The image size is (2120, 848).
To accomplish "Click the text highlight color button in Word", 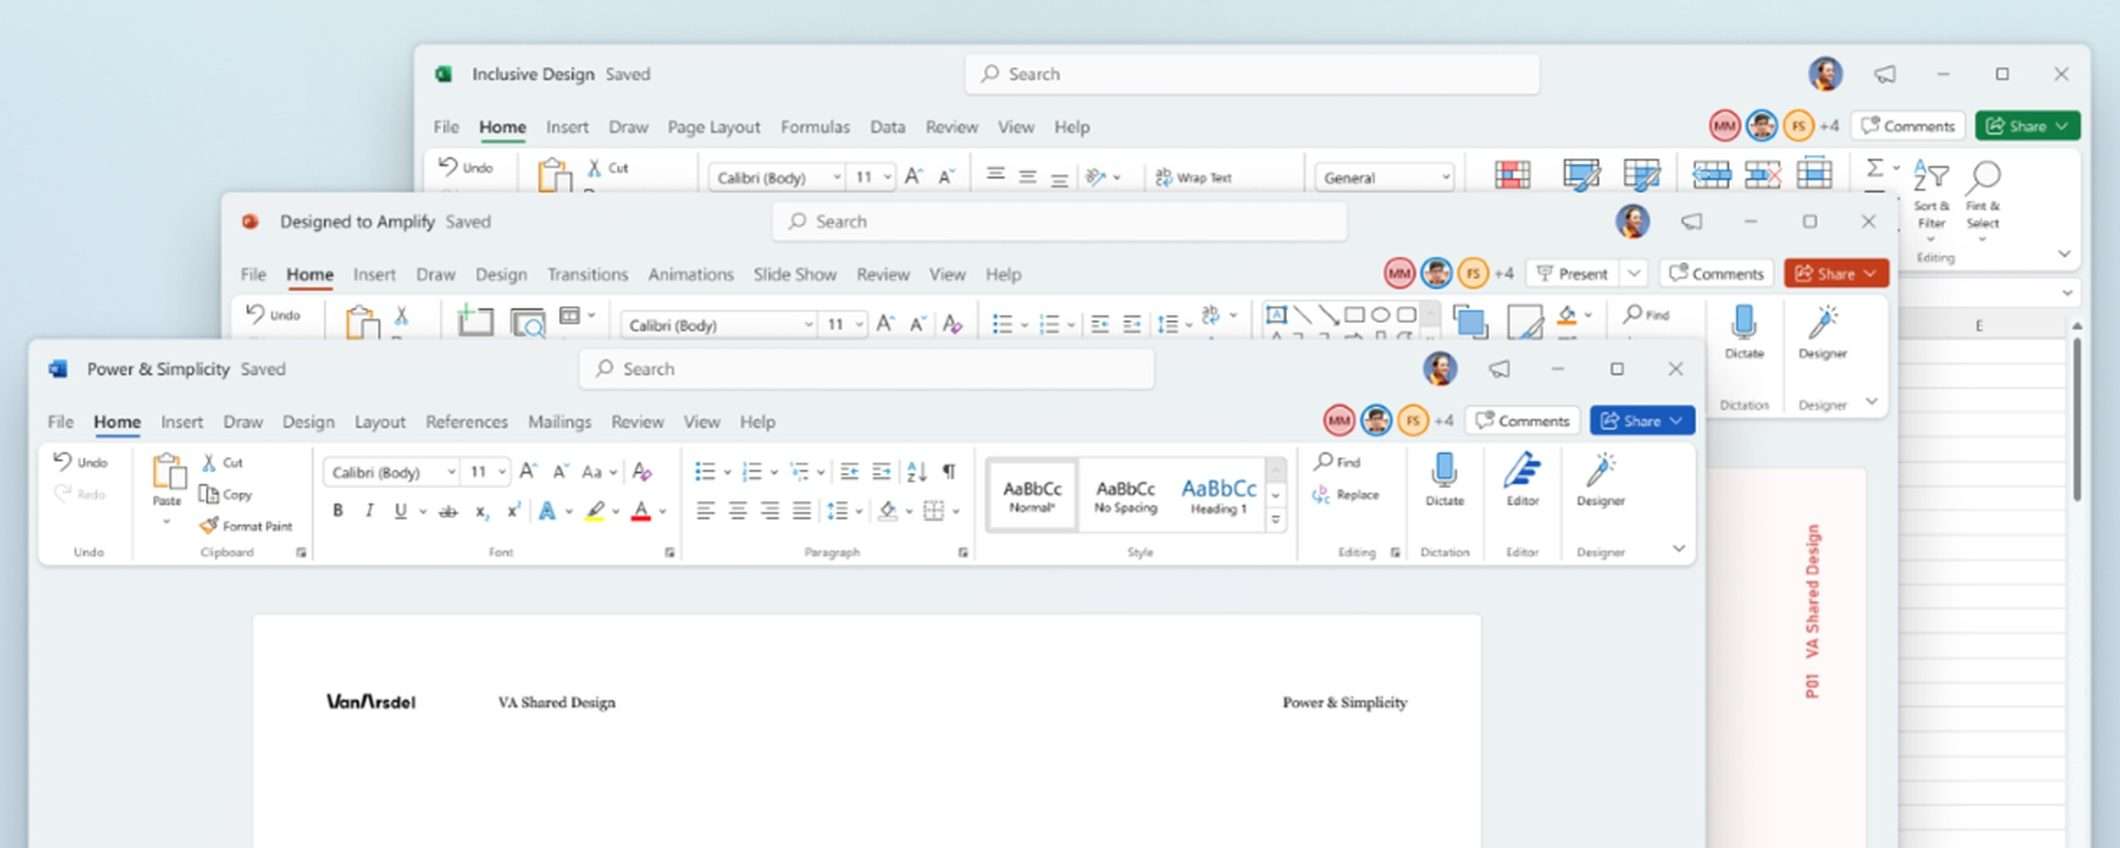I will point(595,511).
